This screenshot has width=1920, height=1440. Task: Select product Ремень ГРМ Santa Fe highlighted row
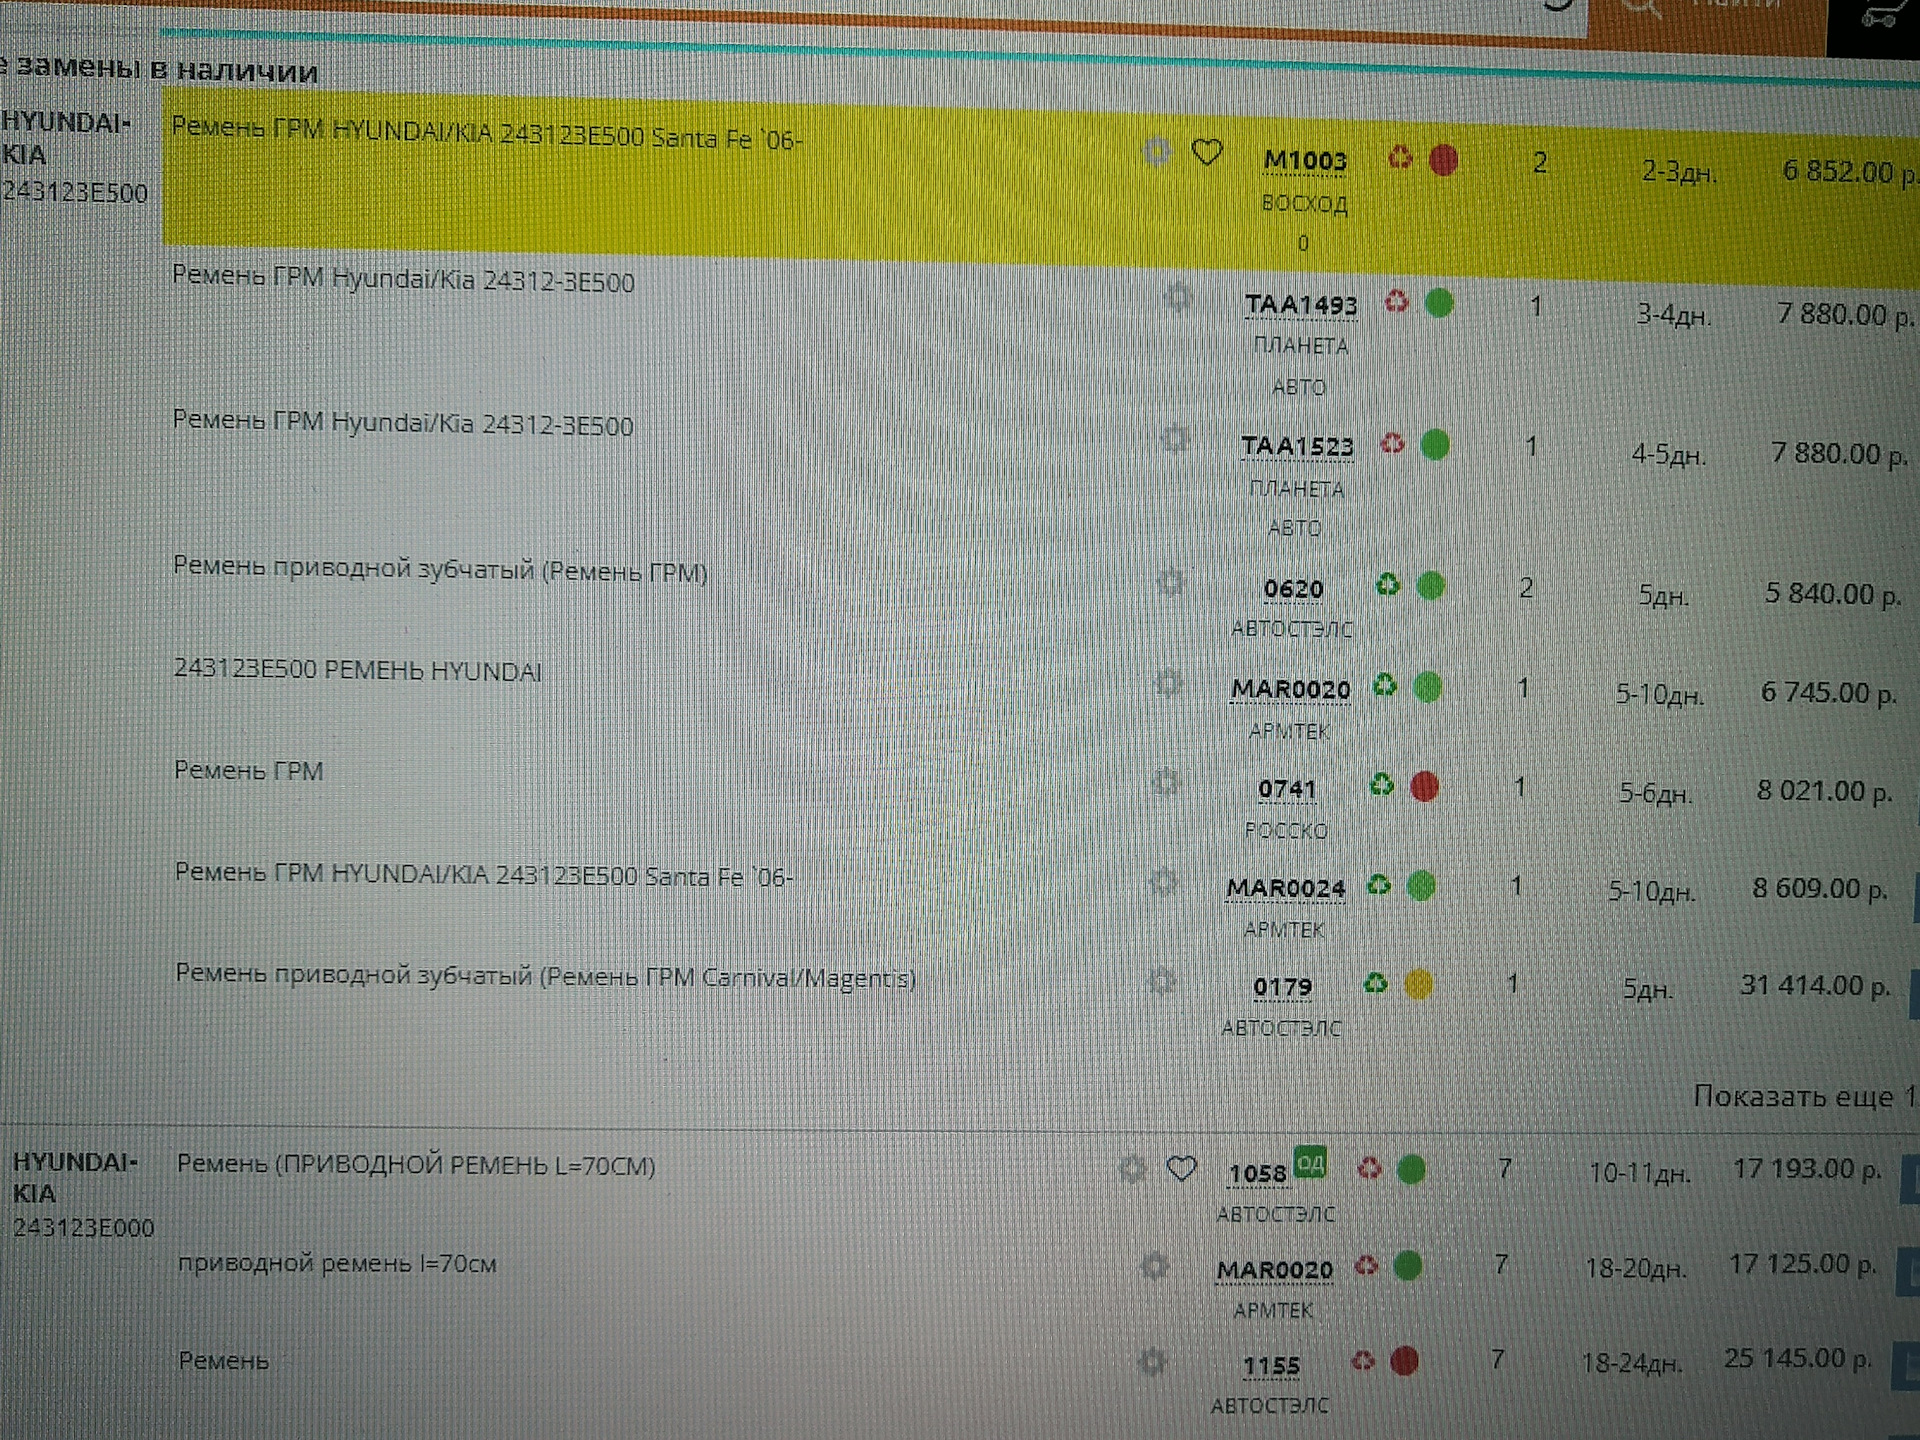tap(486, 134)
